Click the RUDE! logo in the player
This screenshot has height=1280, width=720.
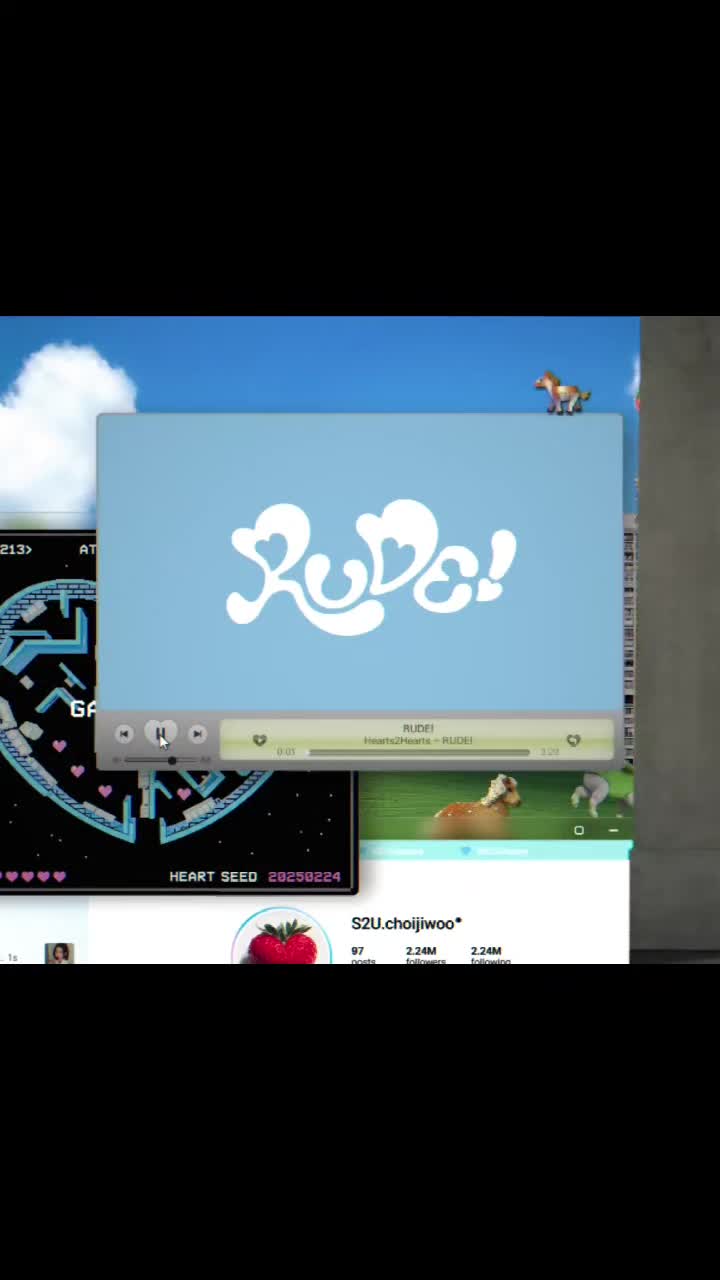pos(371,566)
